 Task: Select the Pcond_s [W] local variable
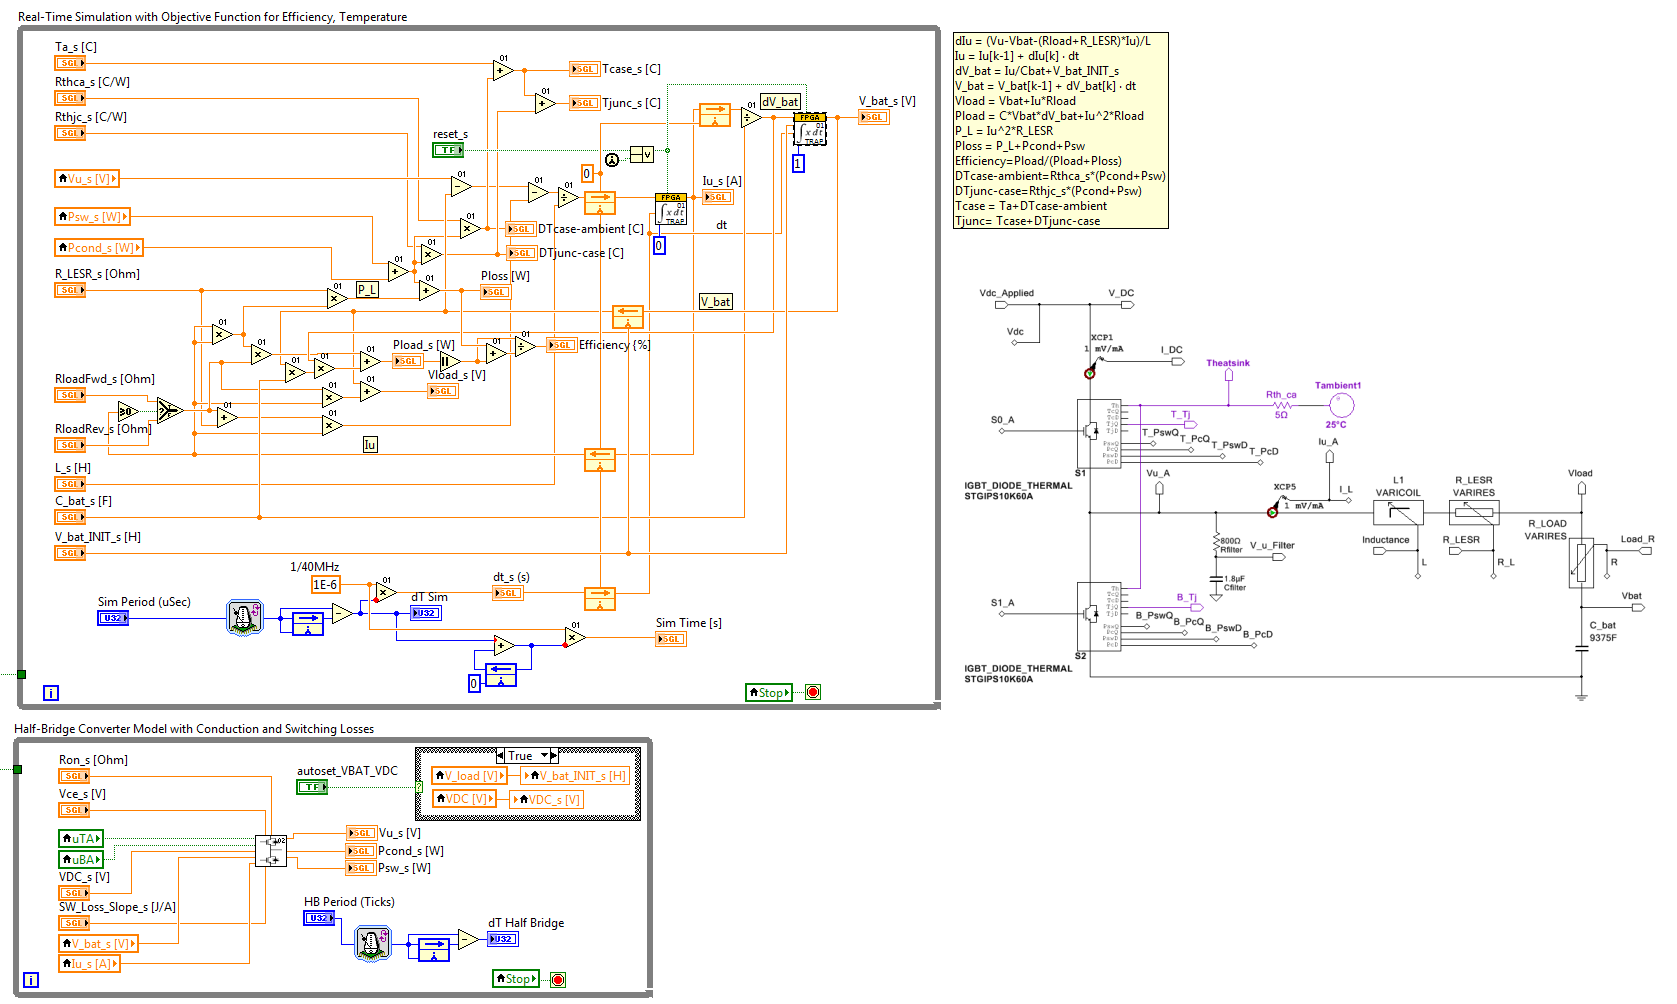pos(99,247)
